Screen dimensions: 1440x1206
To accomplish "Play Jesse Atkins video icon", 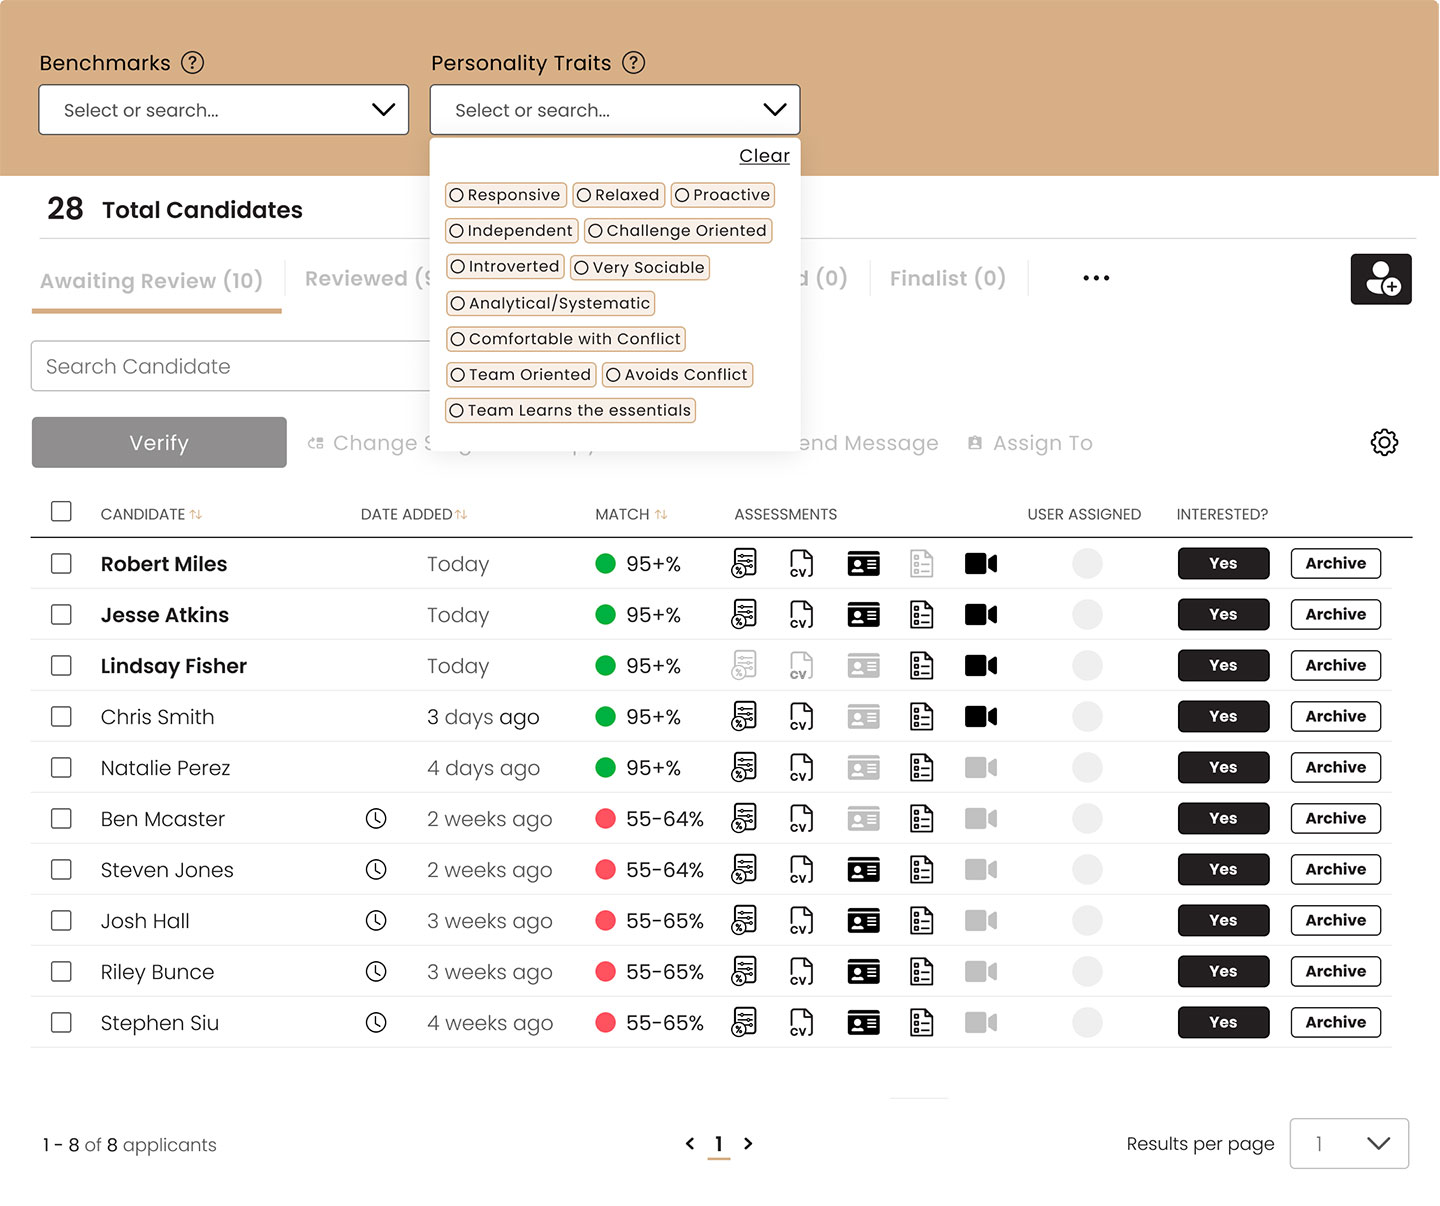I will 981,615.
